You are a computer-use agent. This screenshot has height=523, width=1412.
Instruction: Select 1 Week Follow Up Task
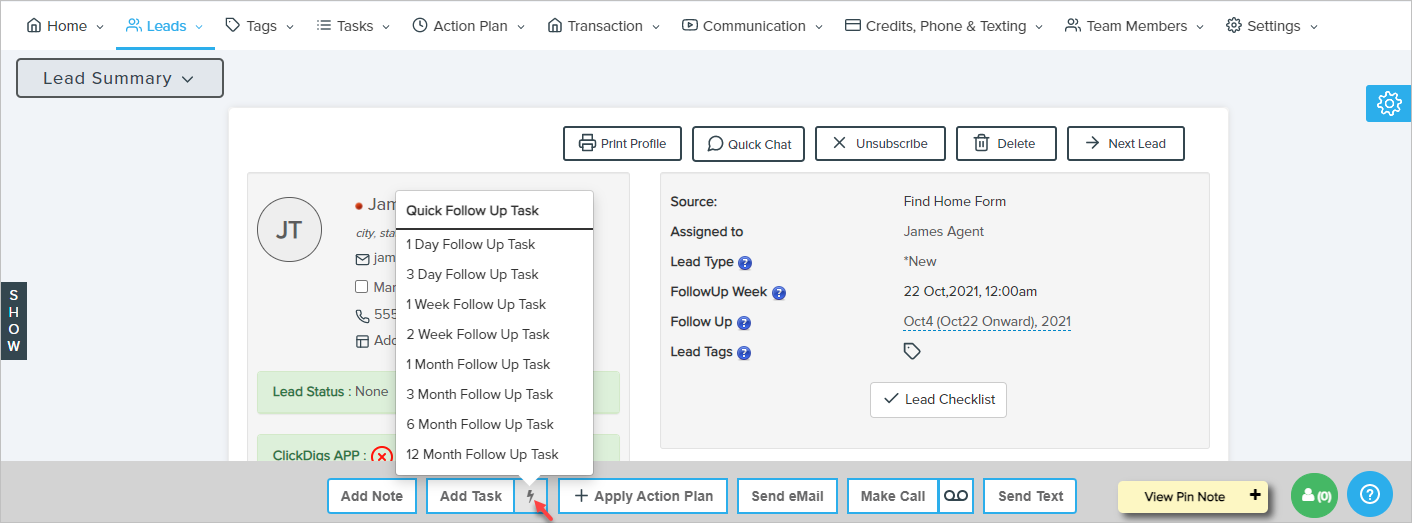476,304
